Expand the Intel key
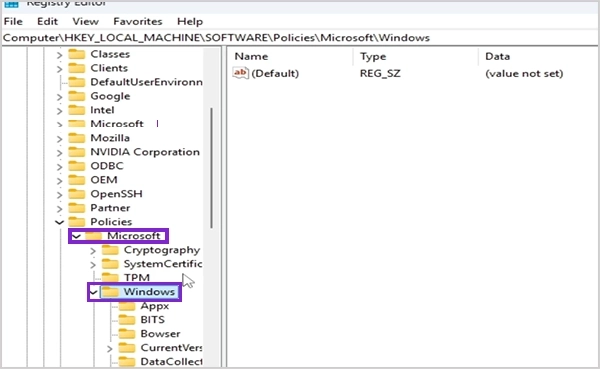 click(59, 111)
